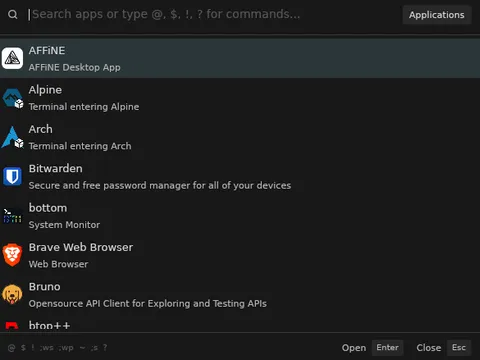Click the ;ws prefix hint
Viewport: 480px width, 360px height.
coord(47,348)
